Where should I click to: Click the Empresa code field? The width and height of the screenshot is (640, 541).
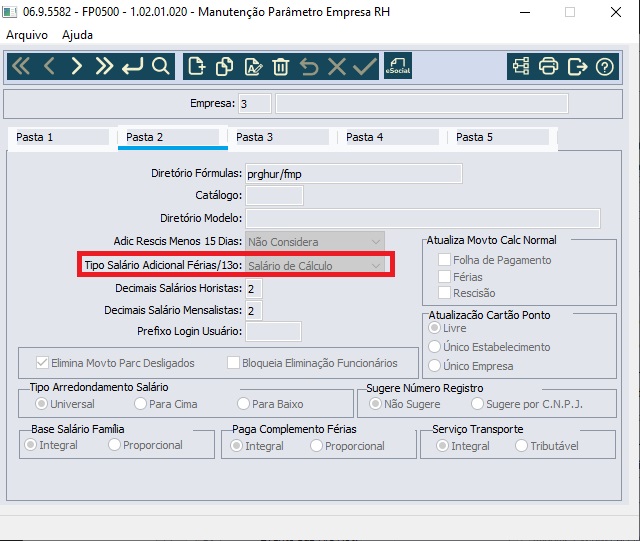[255, 104]
